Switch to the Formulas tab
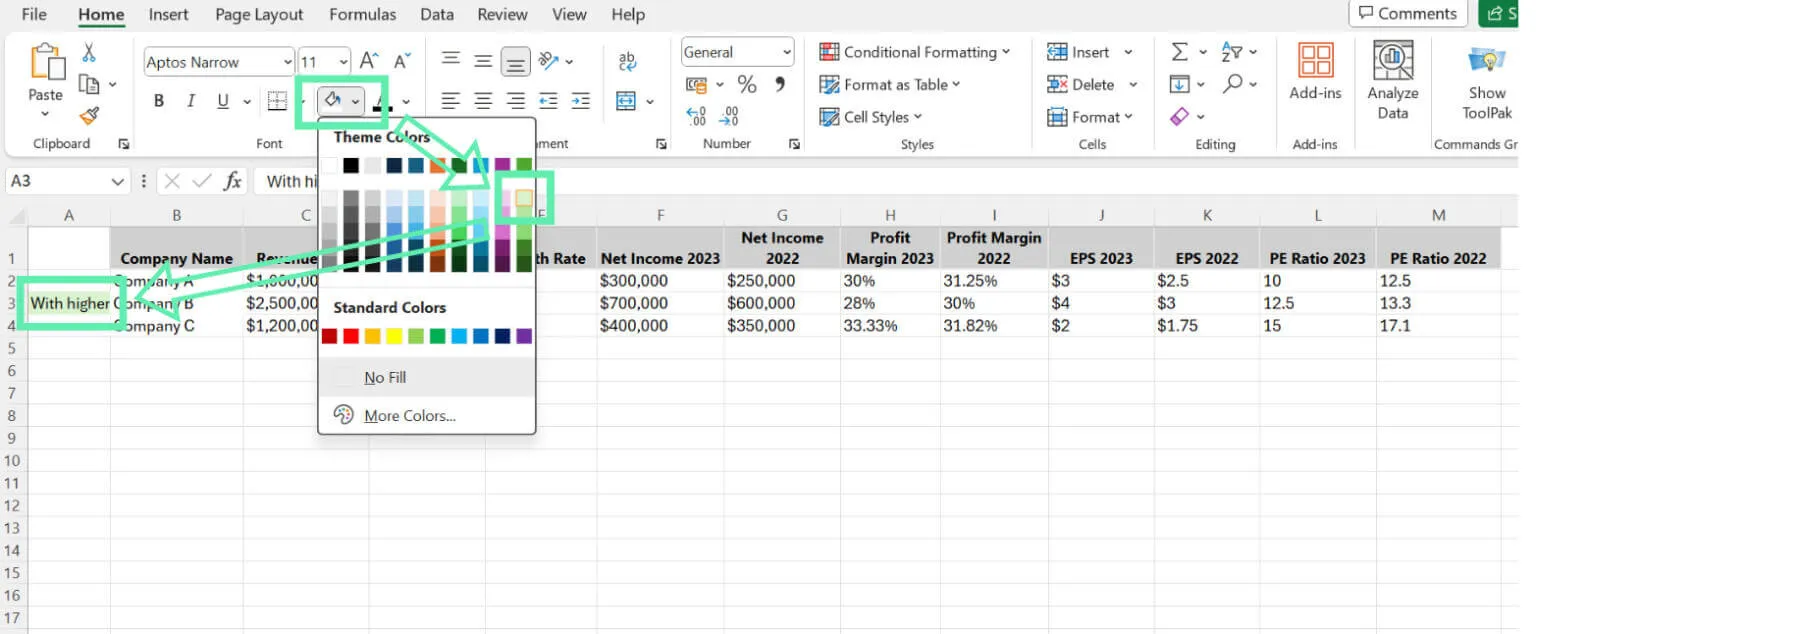Viewport: 1800px width, 634px height. (x=362, y=14)
